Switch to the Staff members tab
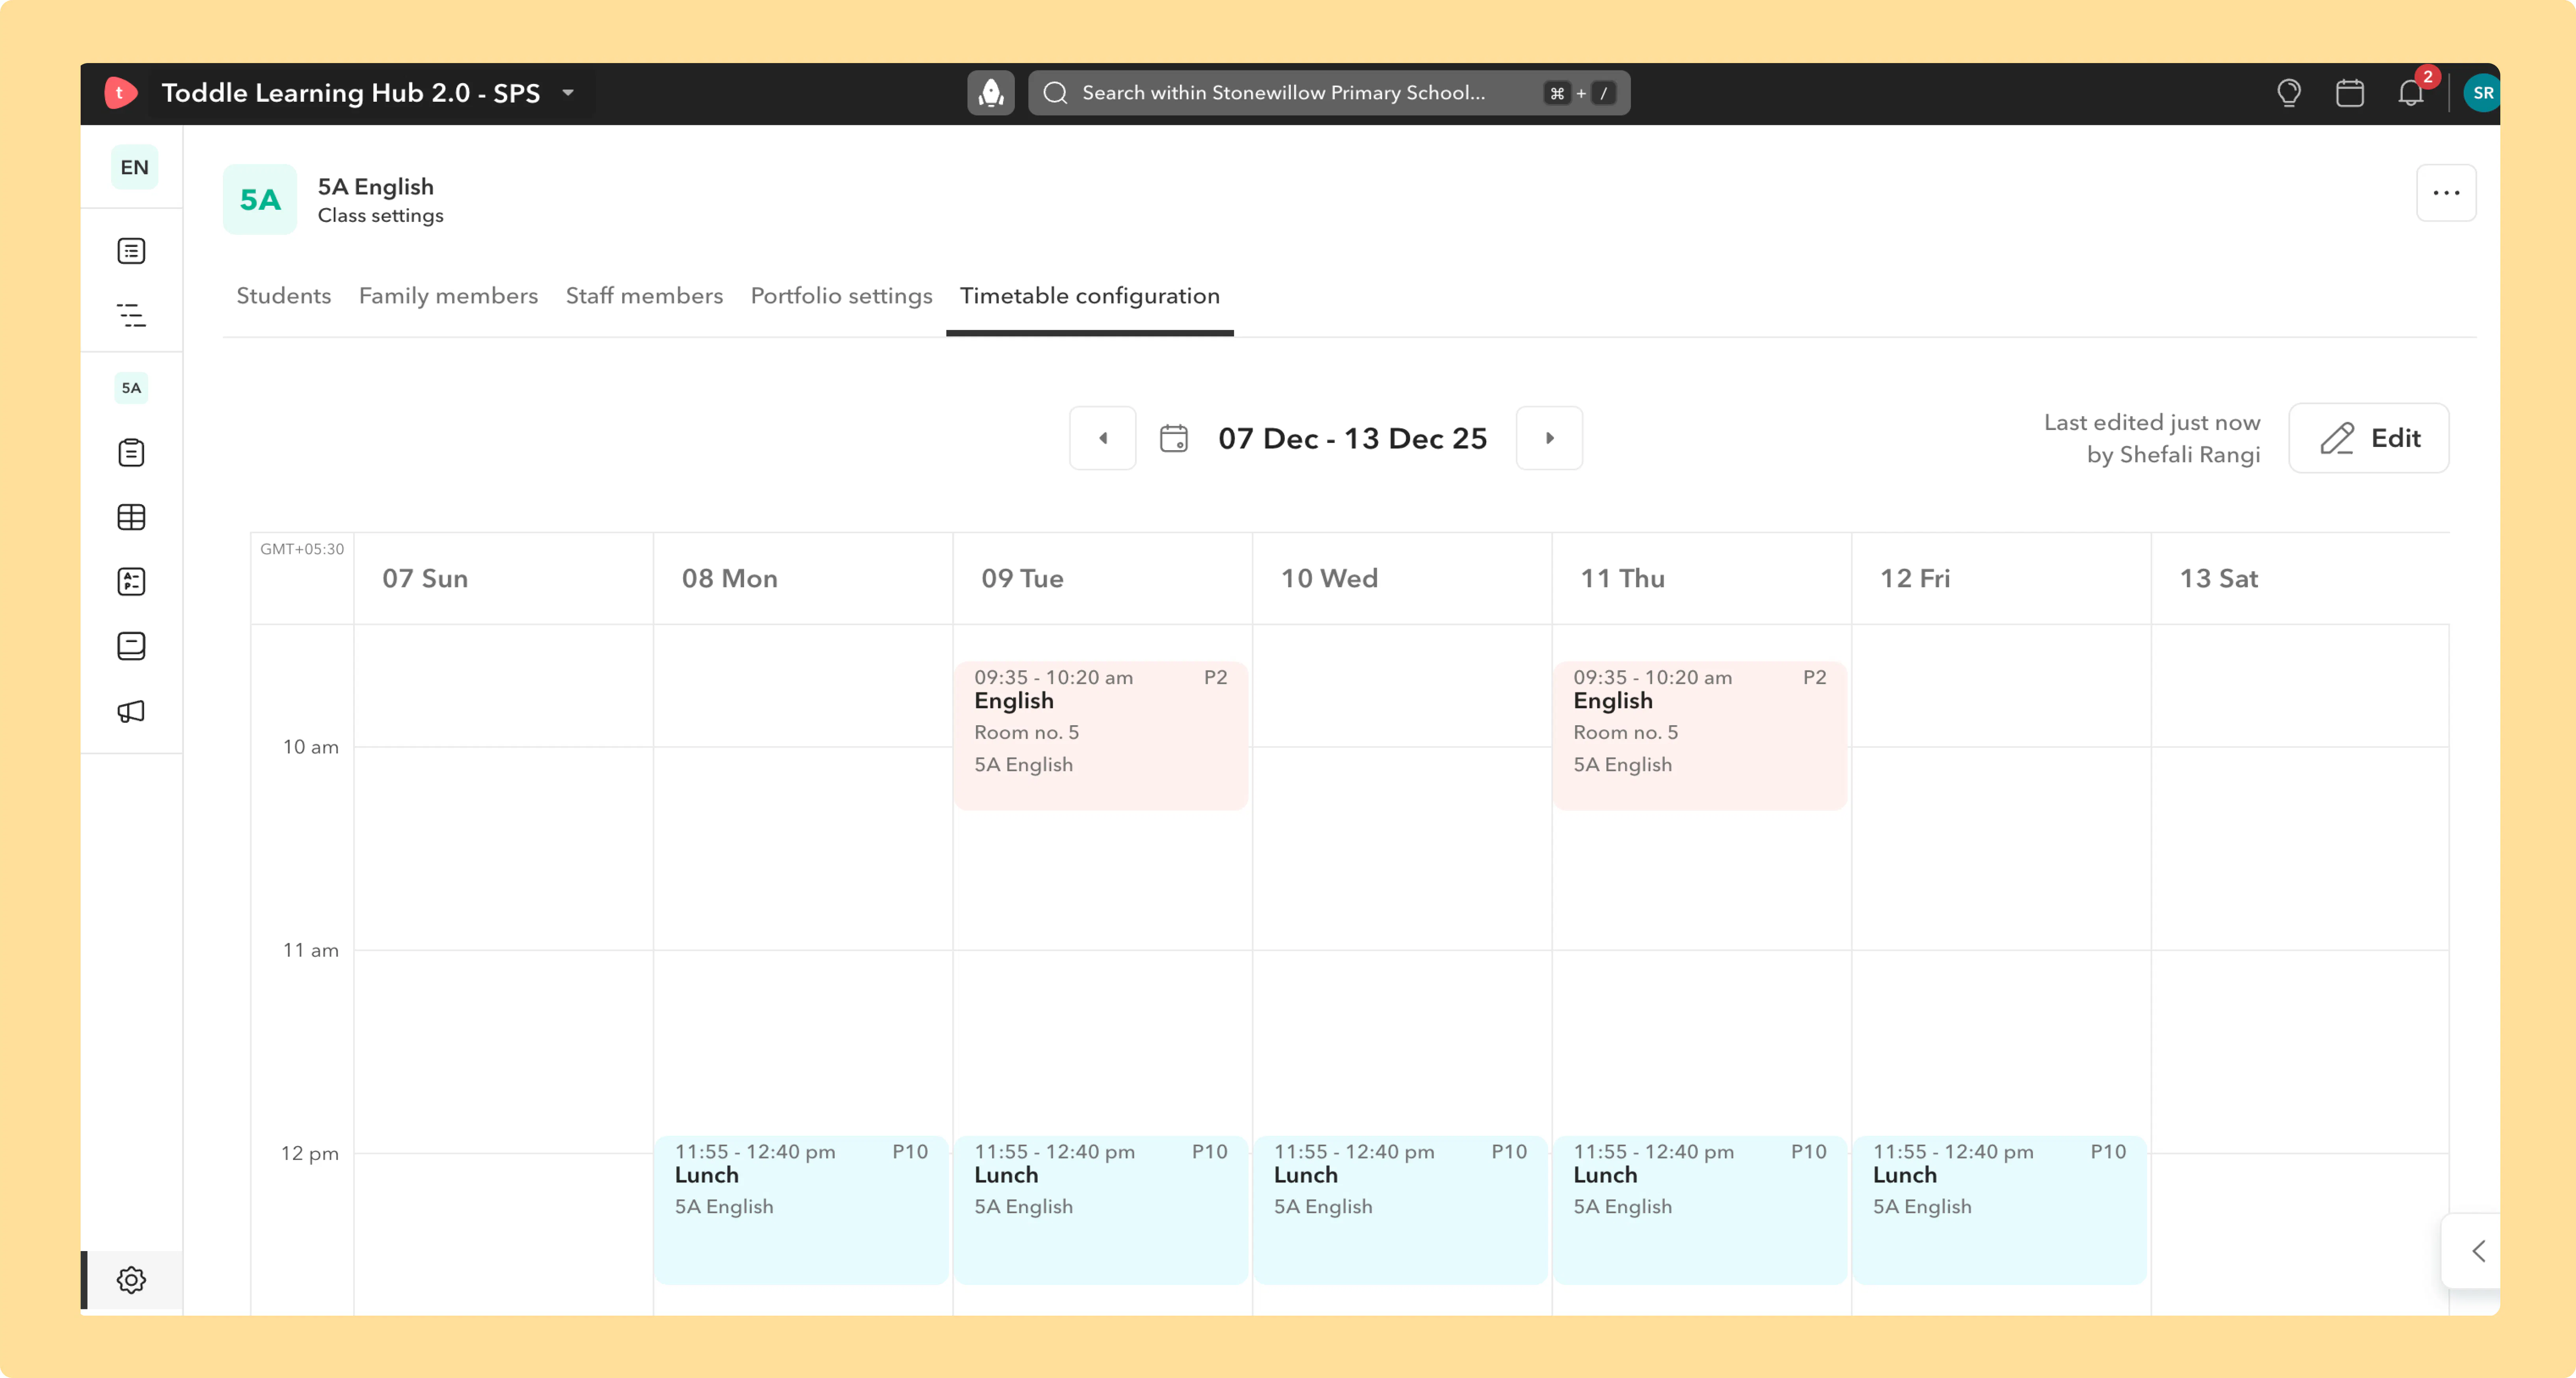Screen dimensions: 2576x1378 click(644, 296)
